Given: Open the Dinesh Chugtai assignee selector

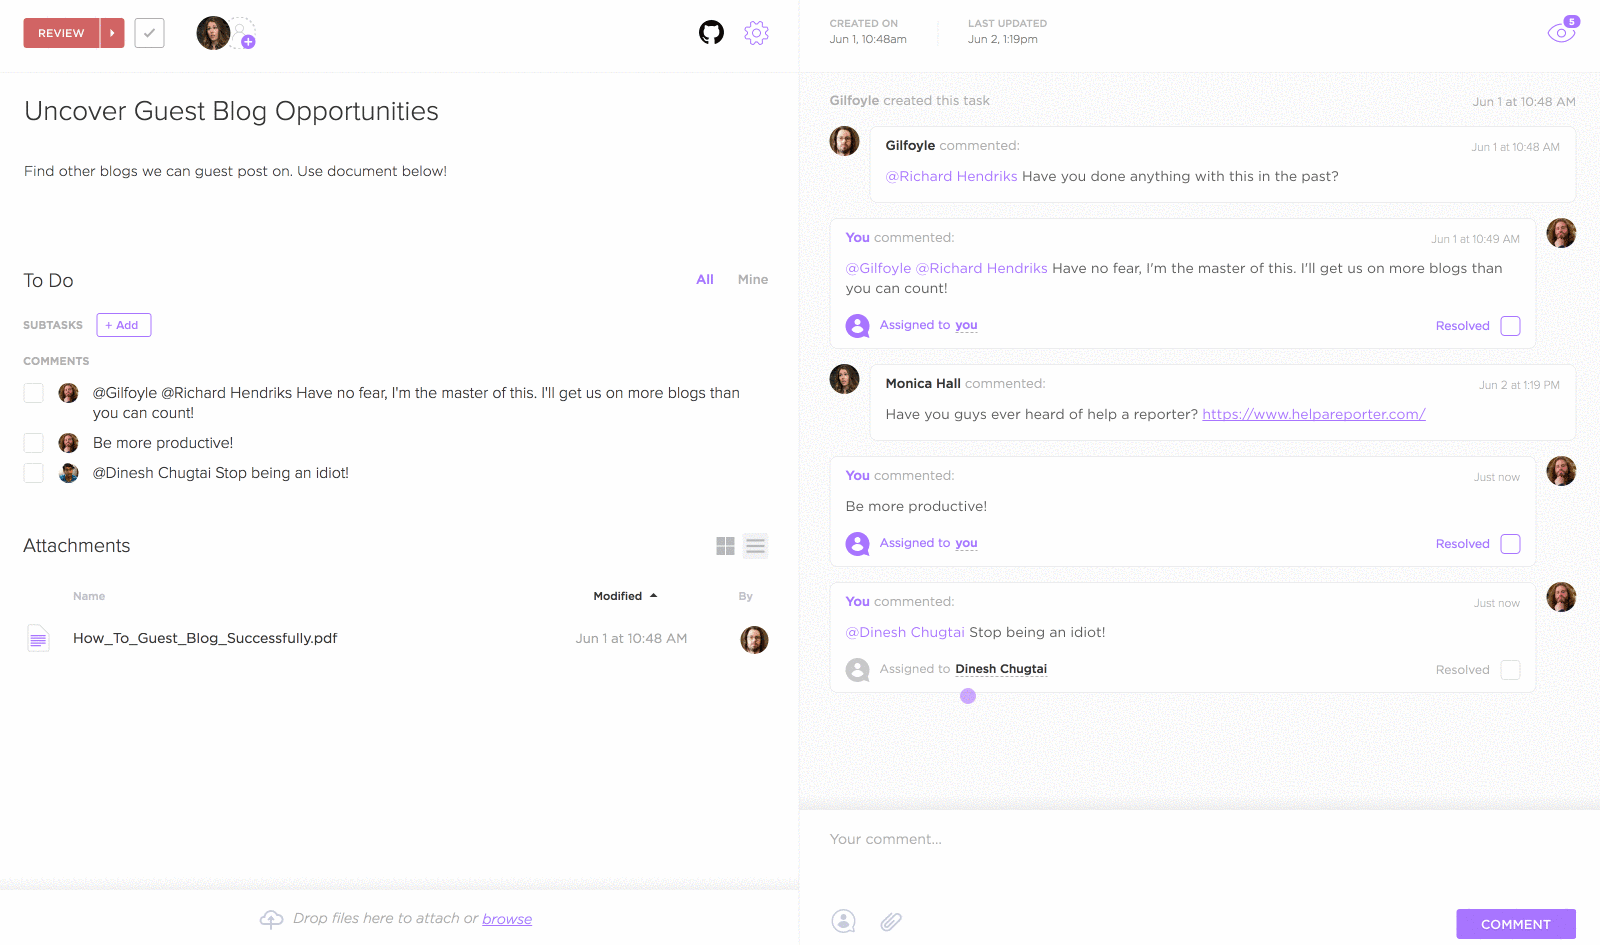Looking at the screenshot, I should (1000, 669).
